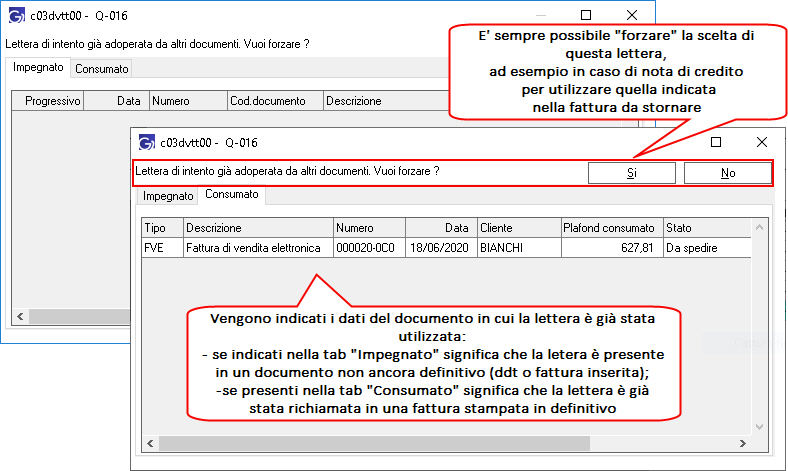Image resolution: width=788 pixels, height=471 pixels.
Task: Sort by Data column in front window
Action: (441, 228)
